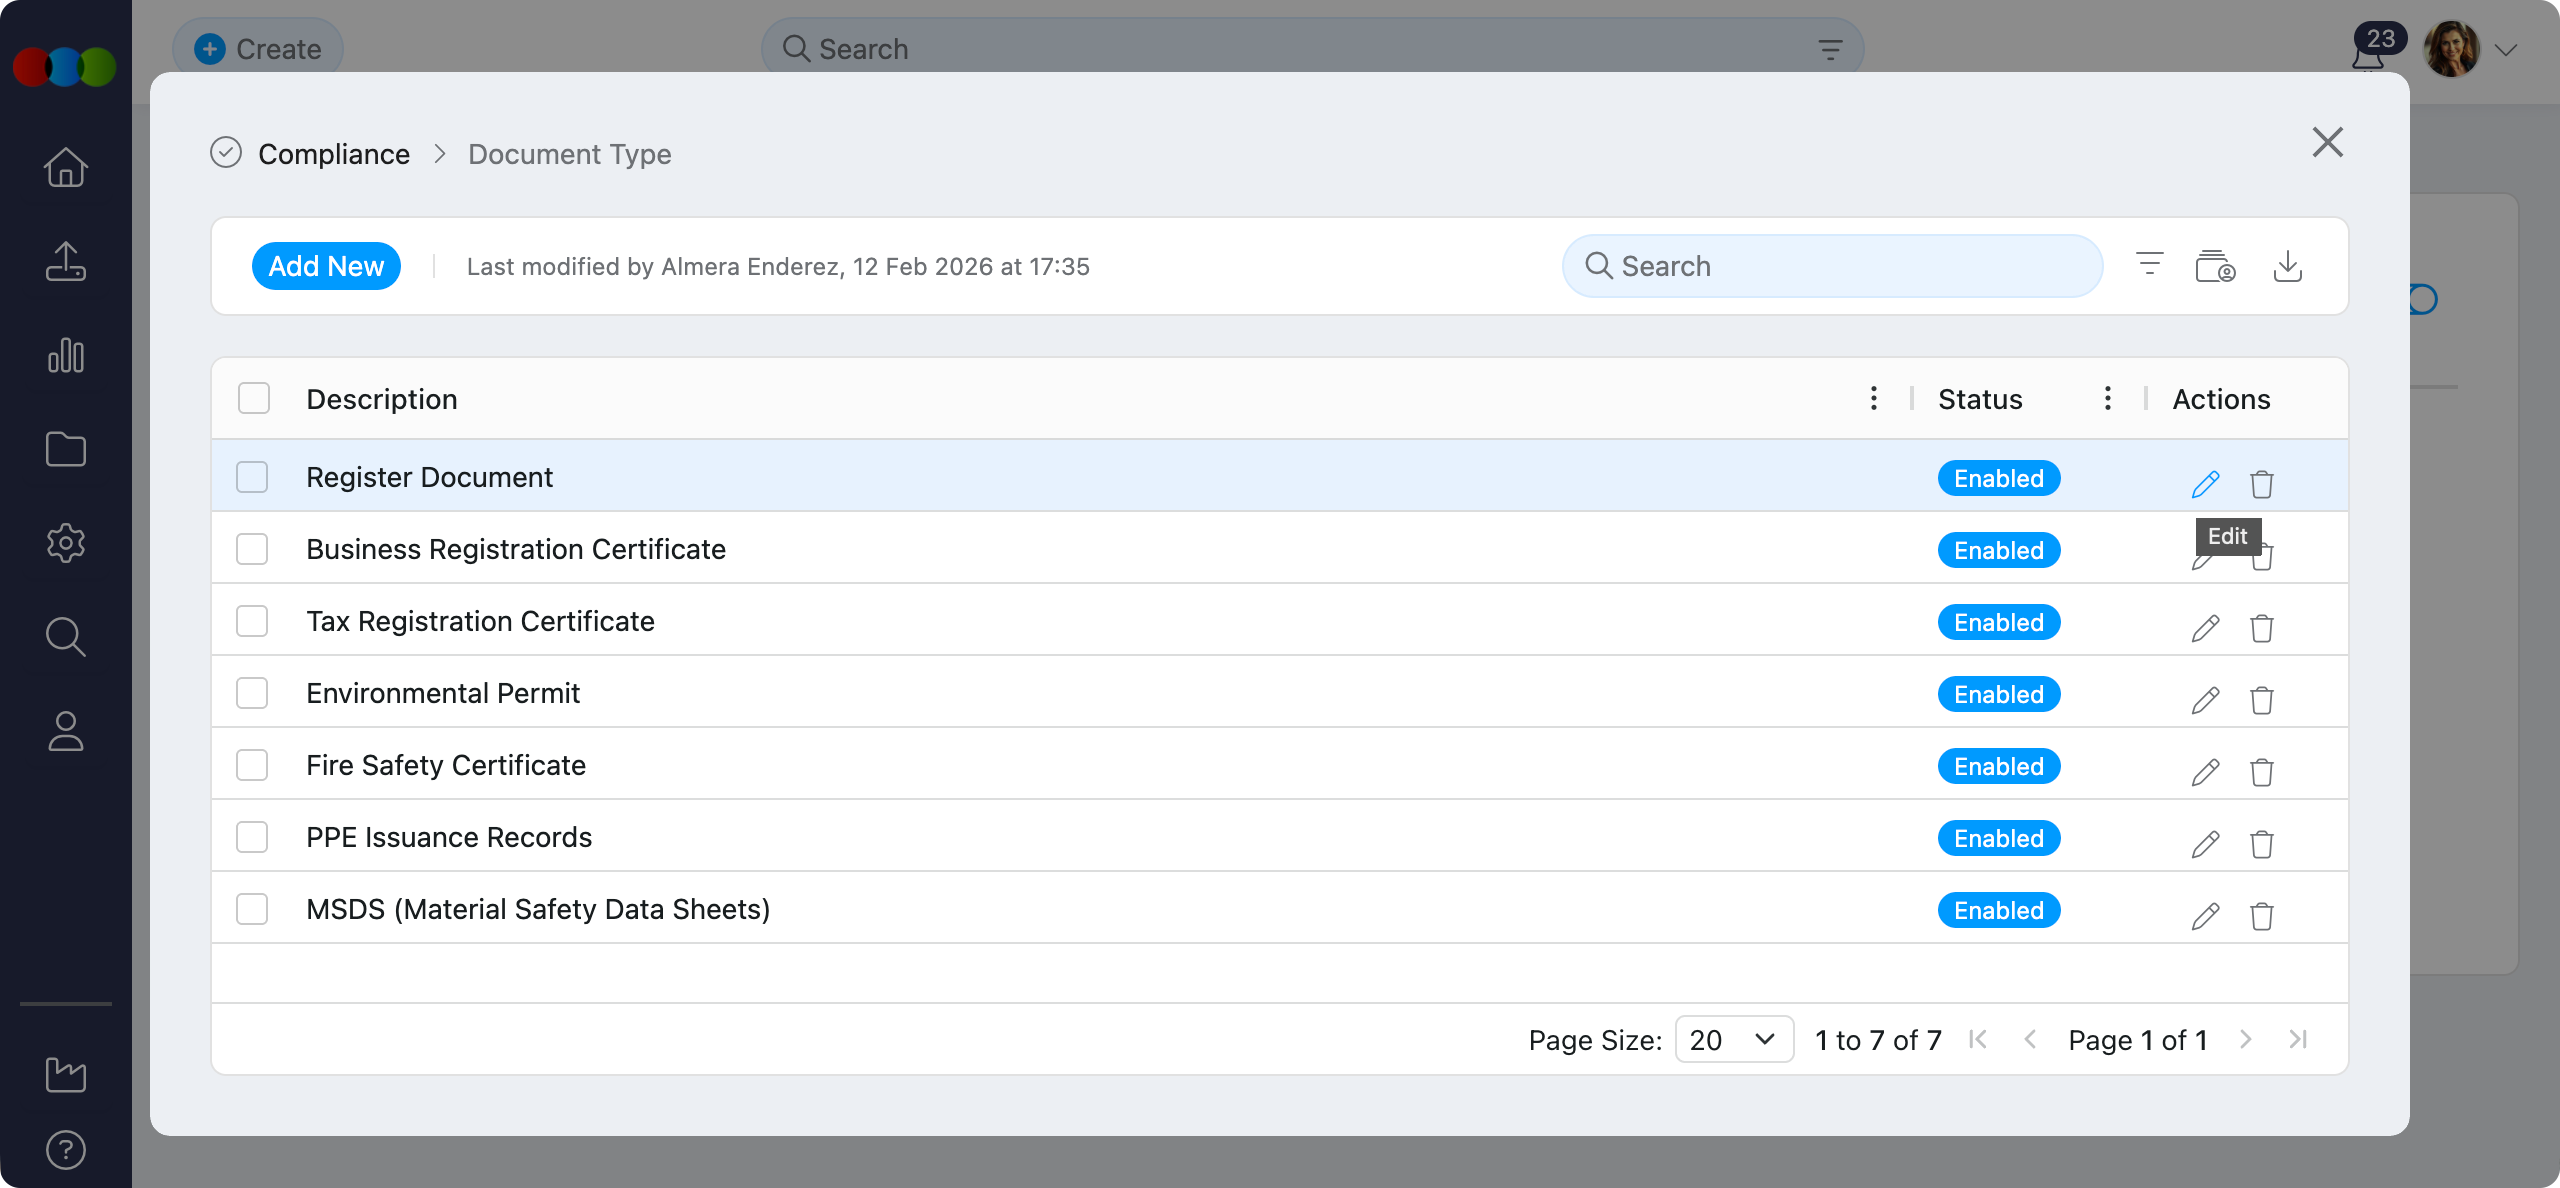The height and width of the screenshot is (1188, 2560).
Task: Toggle the select-all checkbox in the table header
Action: click(254, 398)
